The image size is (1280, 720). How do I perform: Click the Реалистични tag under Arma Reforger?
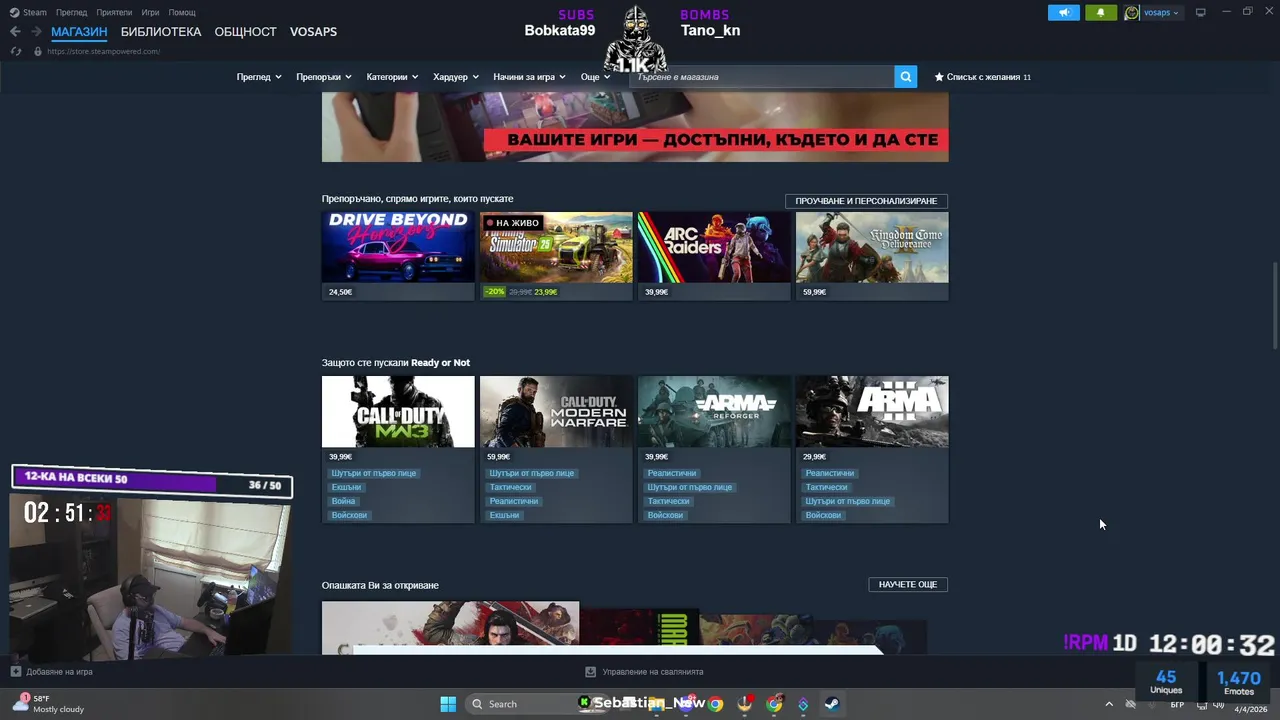[672, 473]
